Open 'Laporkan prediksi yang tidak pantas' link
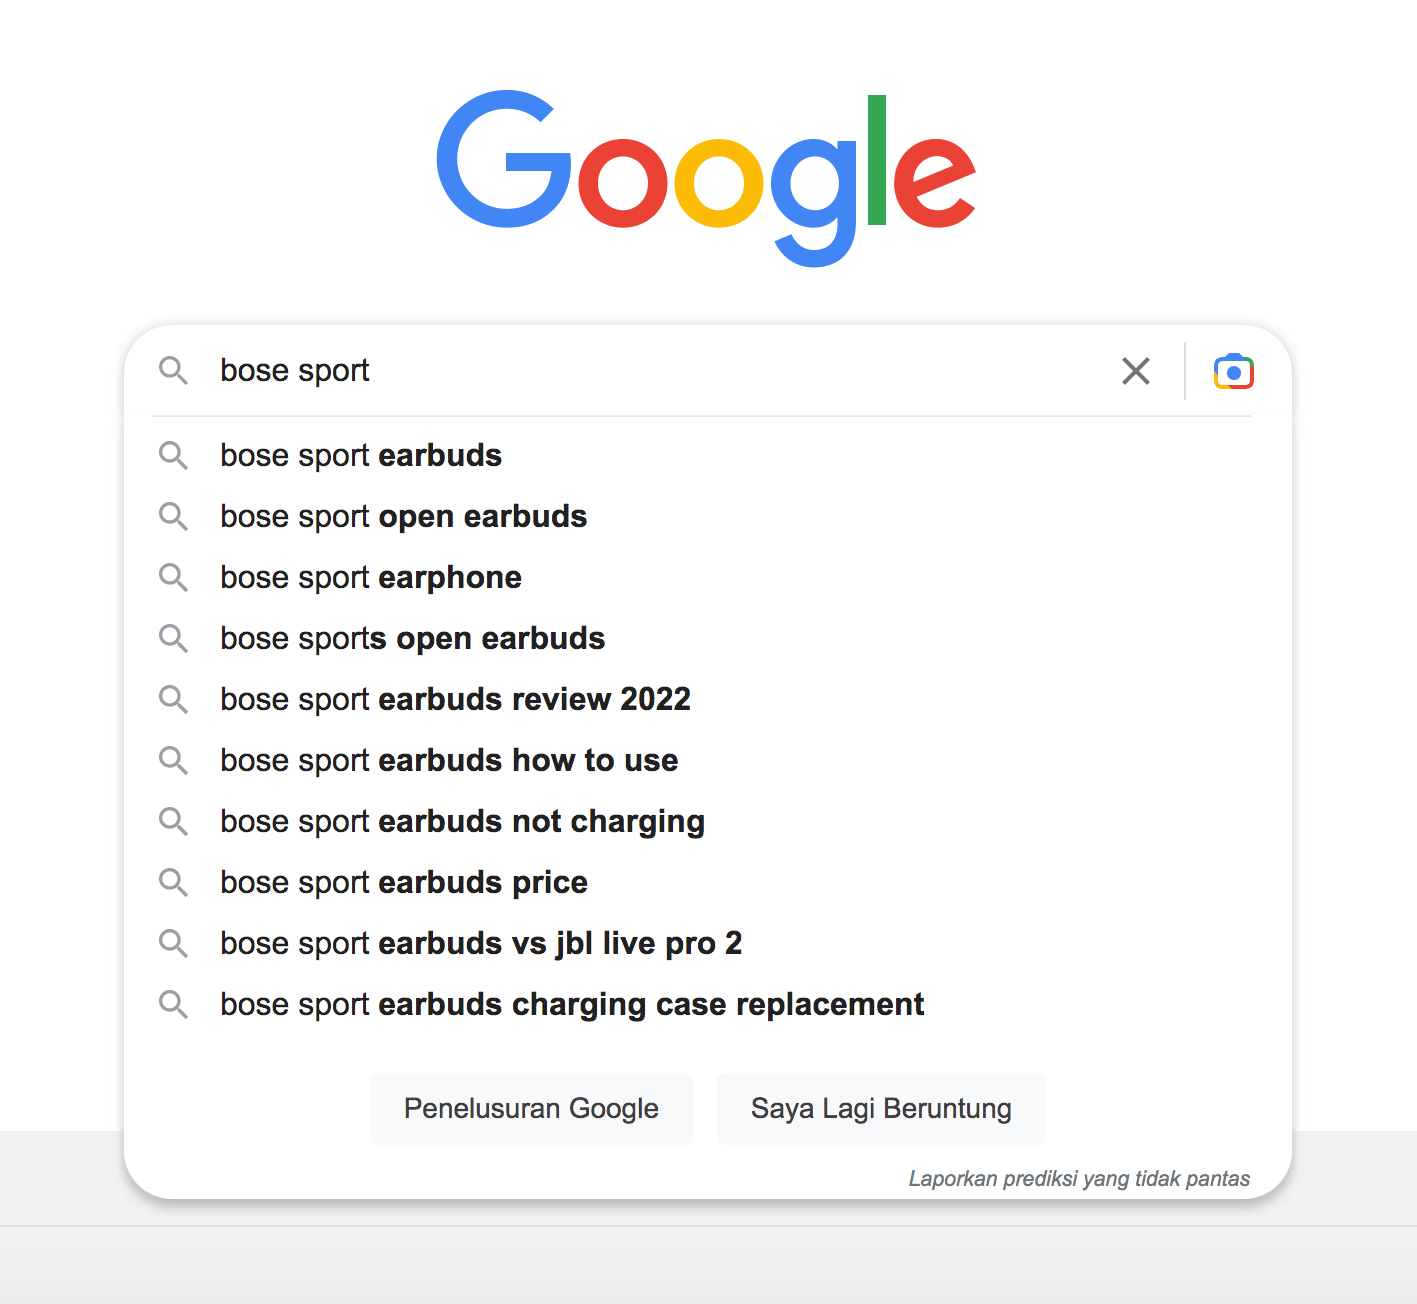 (1079, 1179)
